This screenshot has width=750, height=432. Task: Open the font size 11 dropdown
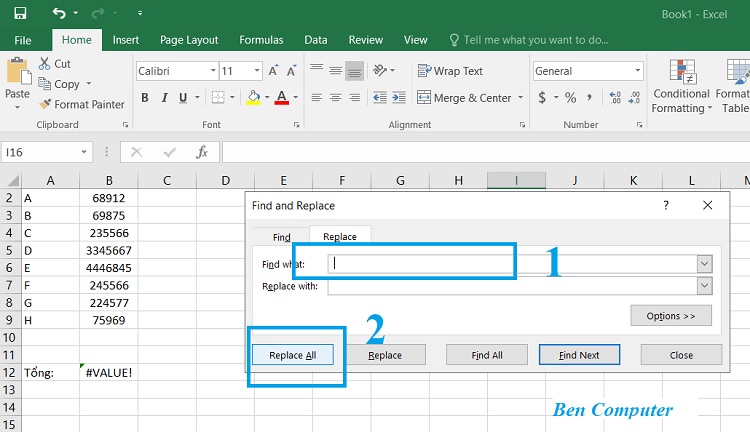click(257, 71)
